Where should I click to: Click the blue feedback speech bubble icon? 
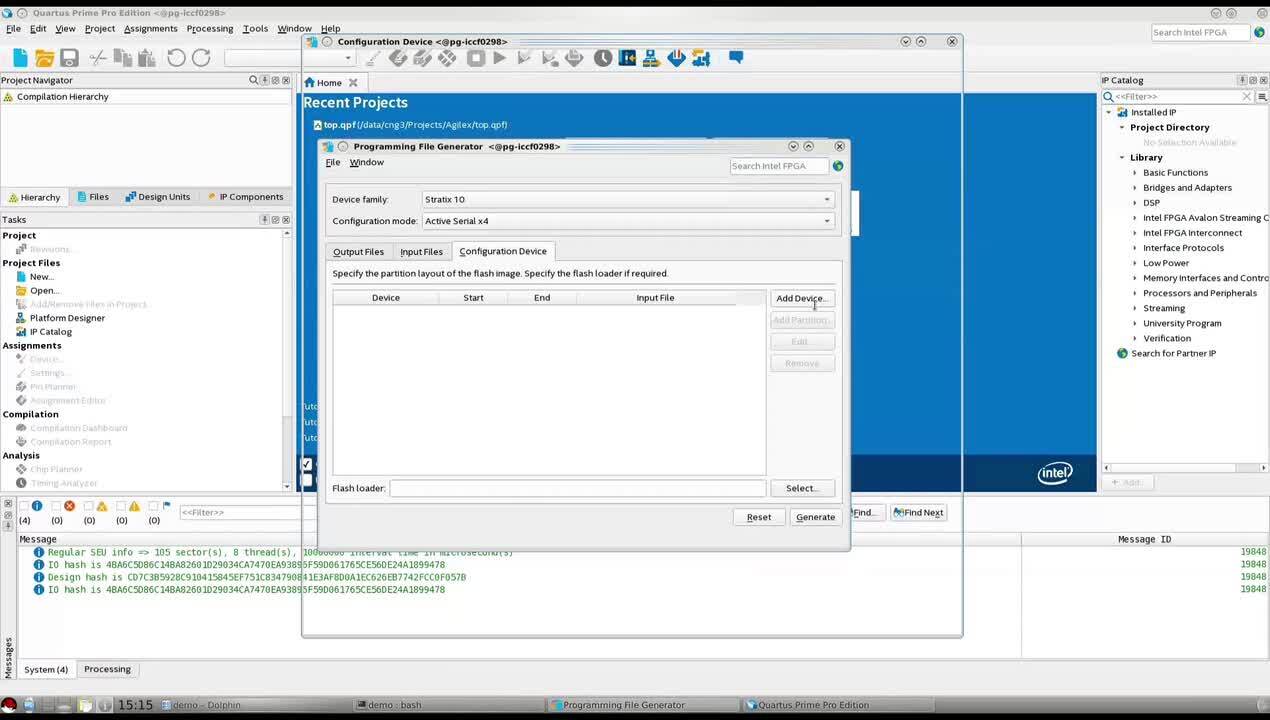tap(736, 58)
